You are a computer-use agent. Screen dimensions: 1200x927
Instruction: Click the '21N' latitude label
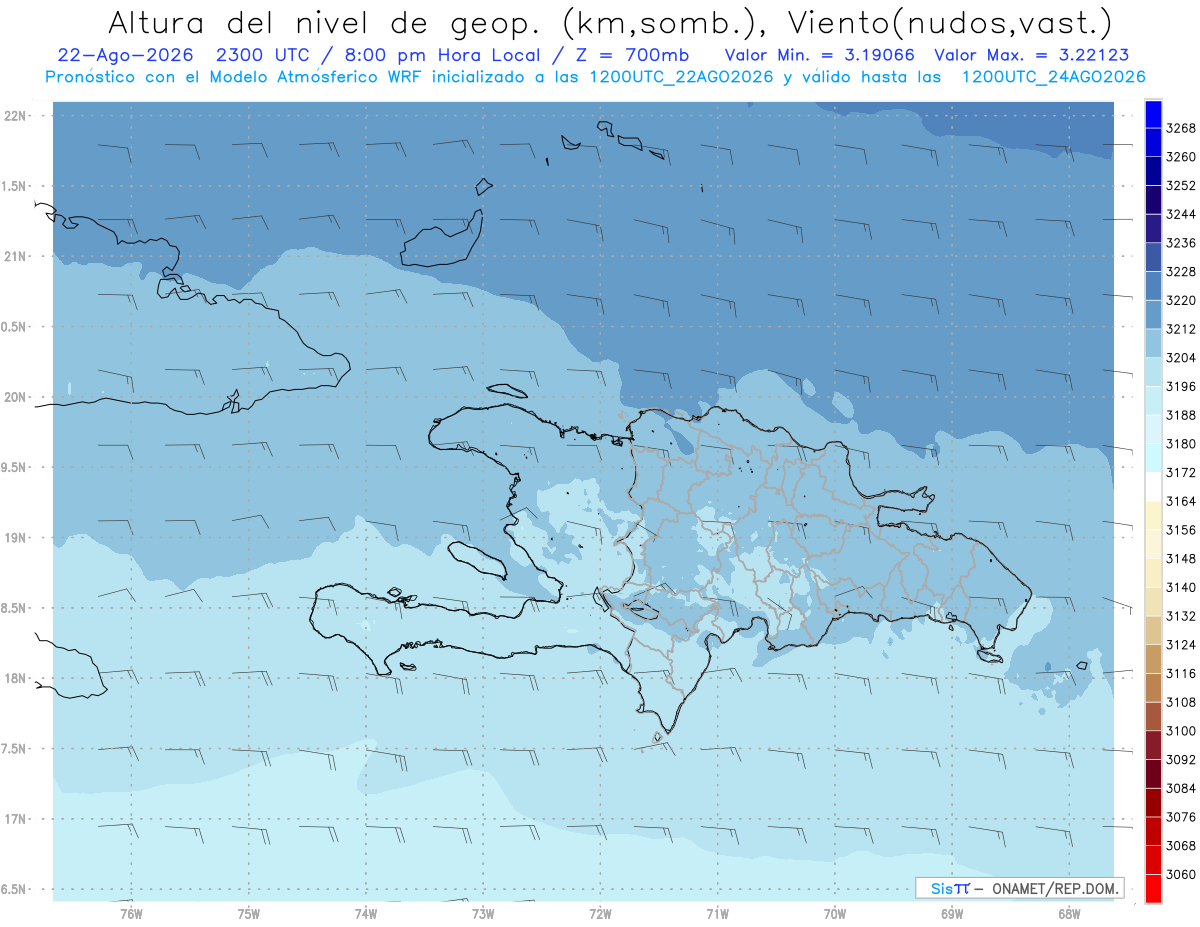point(15,256)
